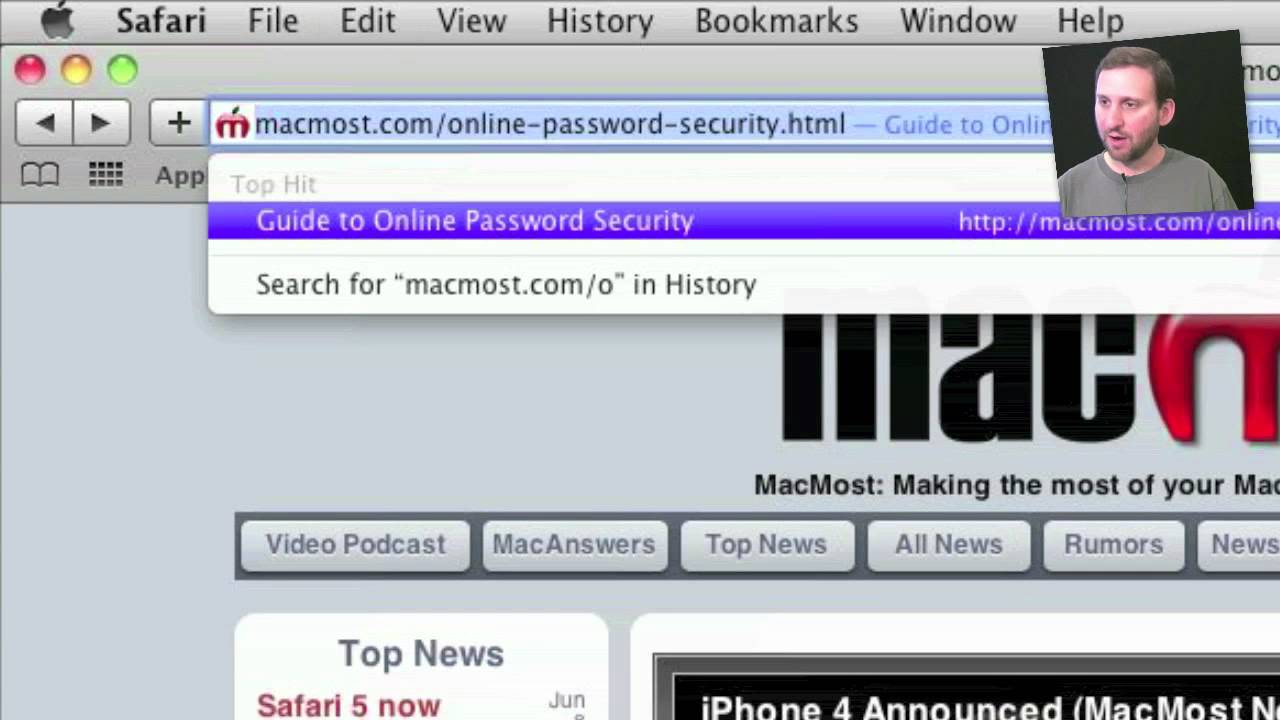Open Top Sites grid icon
Viewport: 1280px width, 720px height.
(106, 175)
